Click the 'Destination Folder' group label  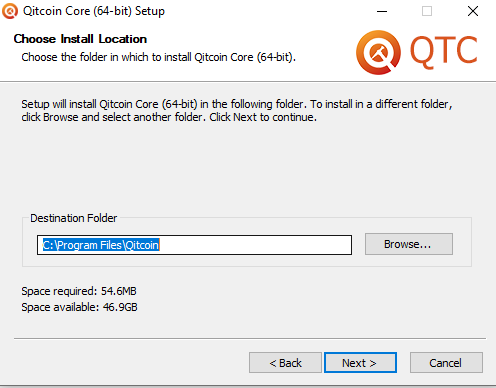point(74,218)
